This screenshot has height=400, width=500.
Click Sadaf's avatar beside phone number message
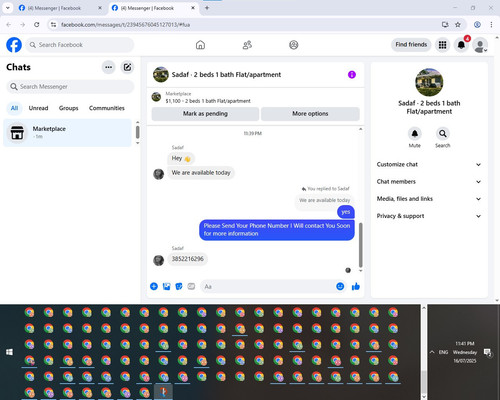tap(158, 260)
